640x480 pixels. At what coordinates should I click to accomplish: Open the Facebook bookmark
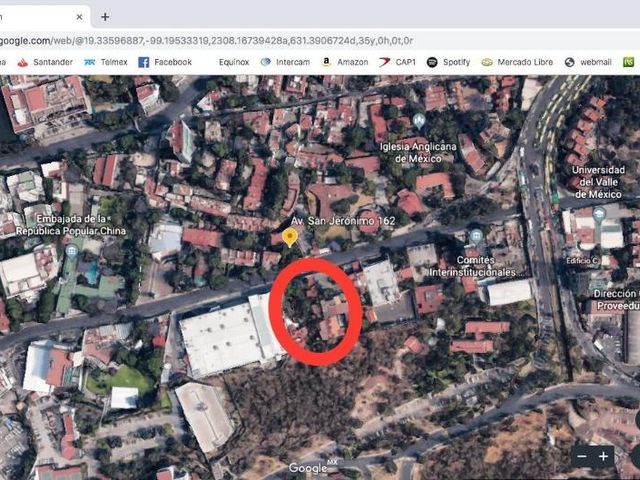click(165, 62)
